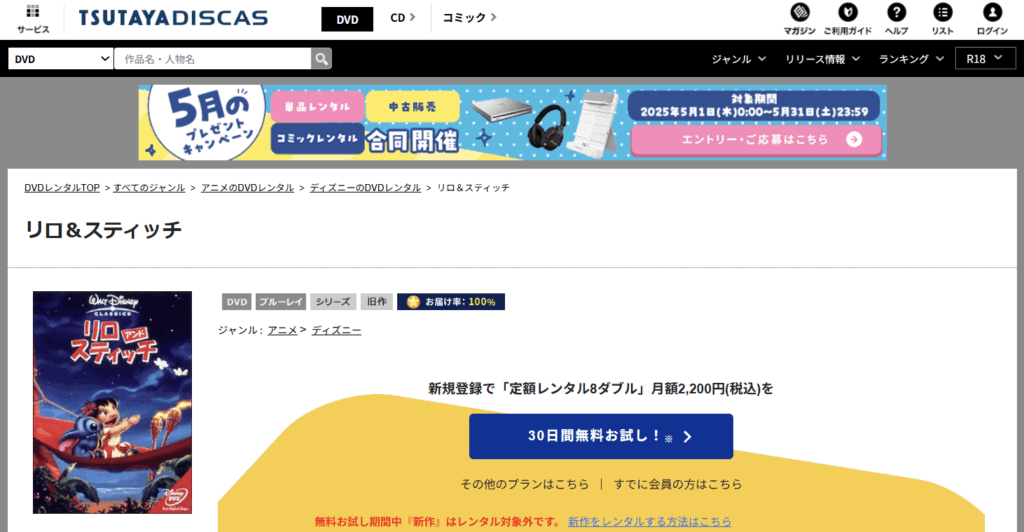
Task: Open アニメのDVDレンタル breadcrumb link
Action: pos(248,188)
